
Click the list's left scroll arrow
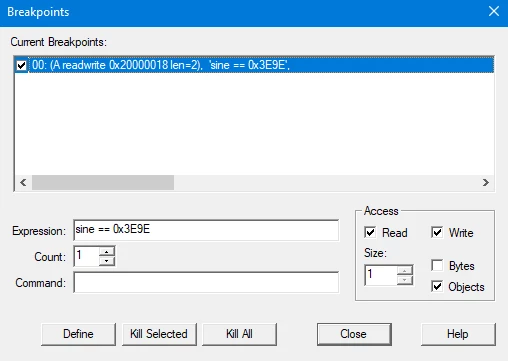click(x=23, y=182)
